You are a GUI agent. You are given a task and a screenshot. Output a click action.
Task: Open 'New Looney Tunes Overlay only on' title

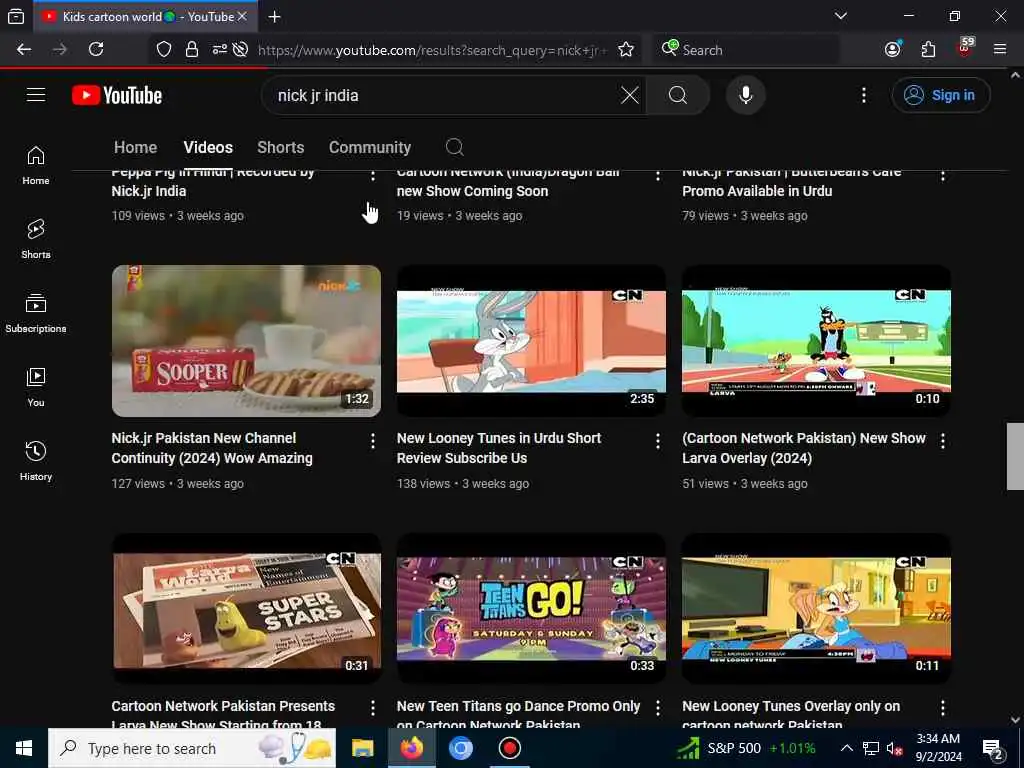click(791, 714)
